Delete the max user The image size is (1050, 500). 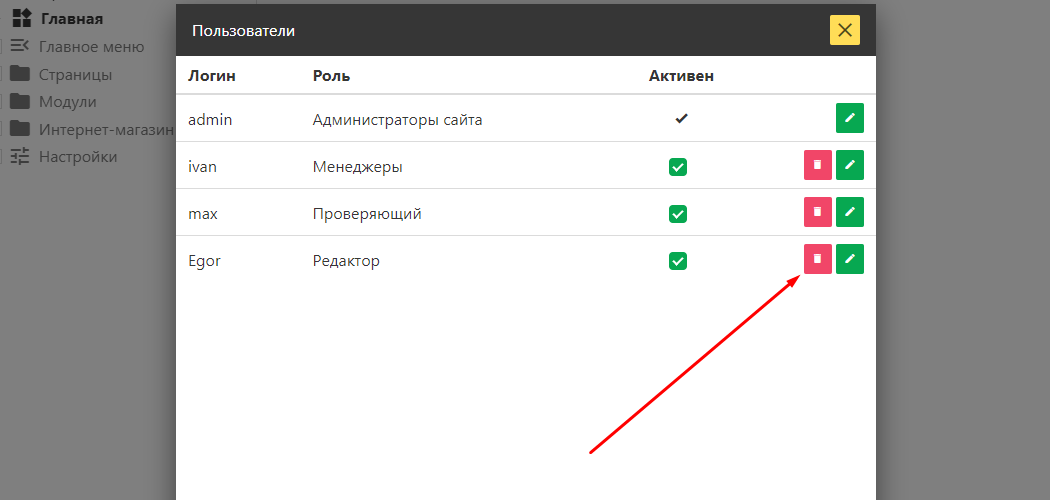818,212
